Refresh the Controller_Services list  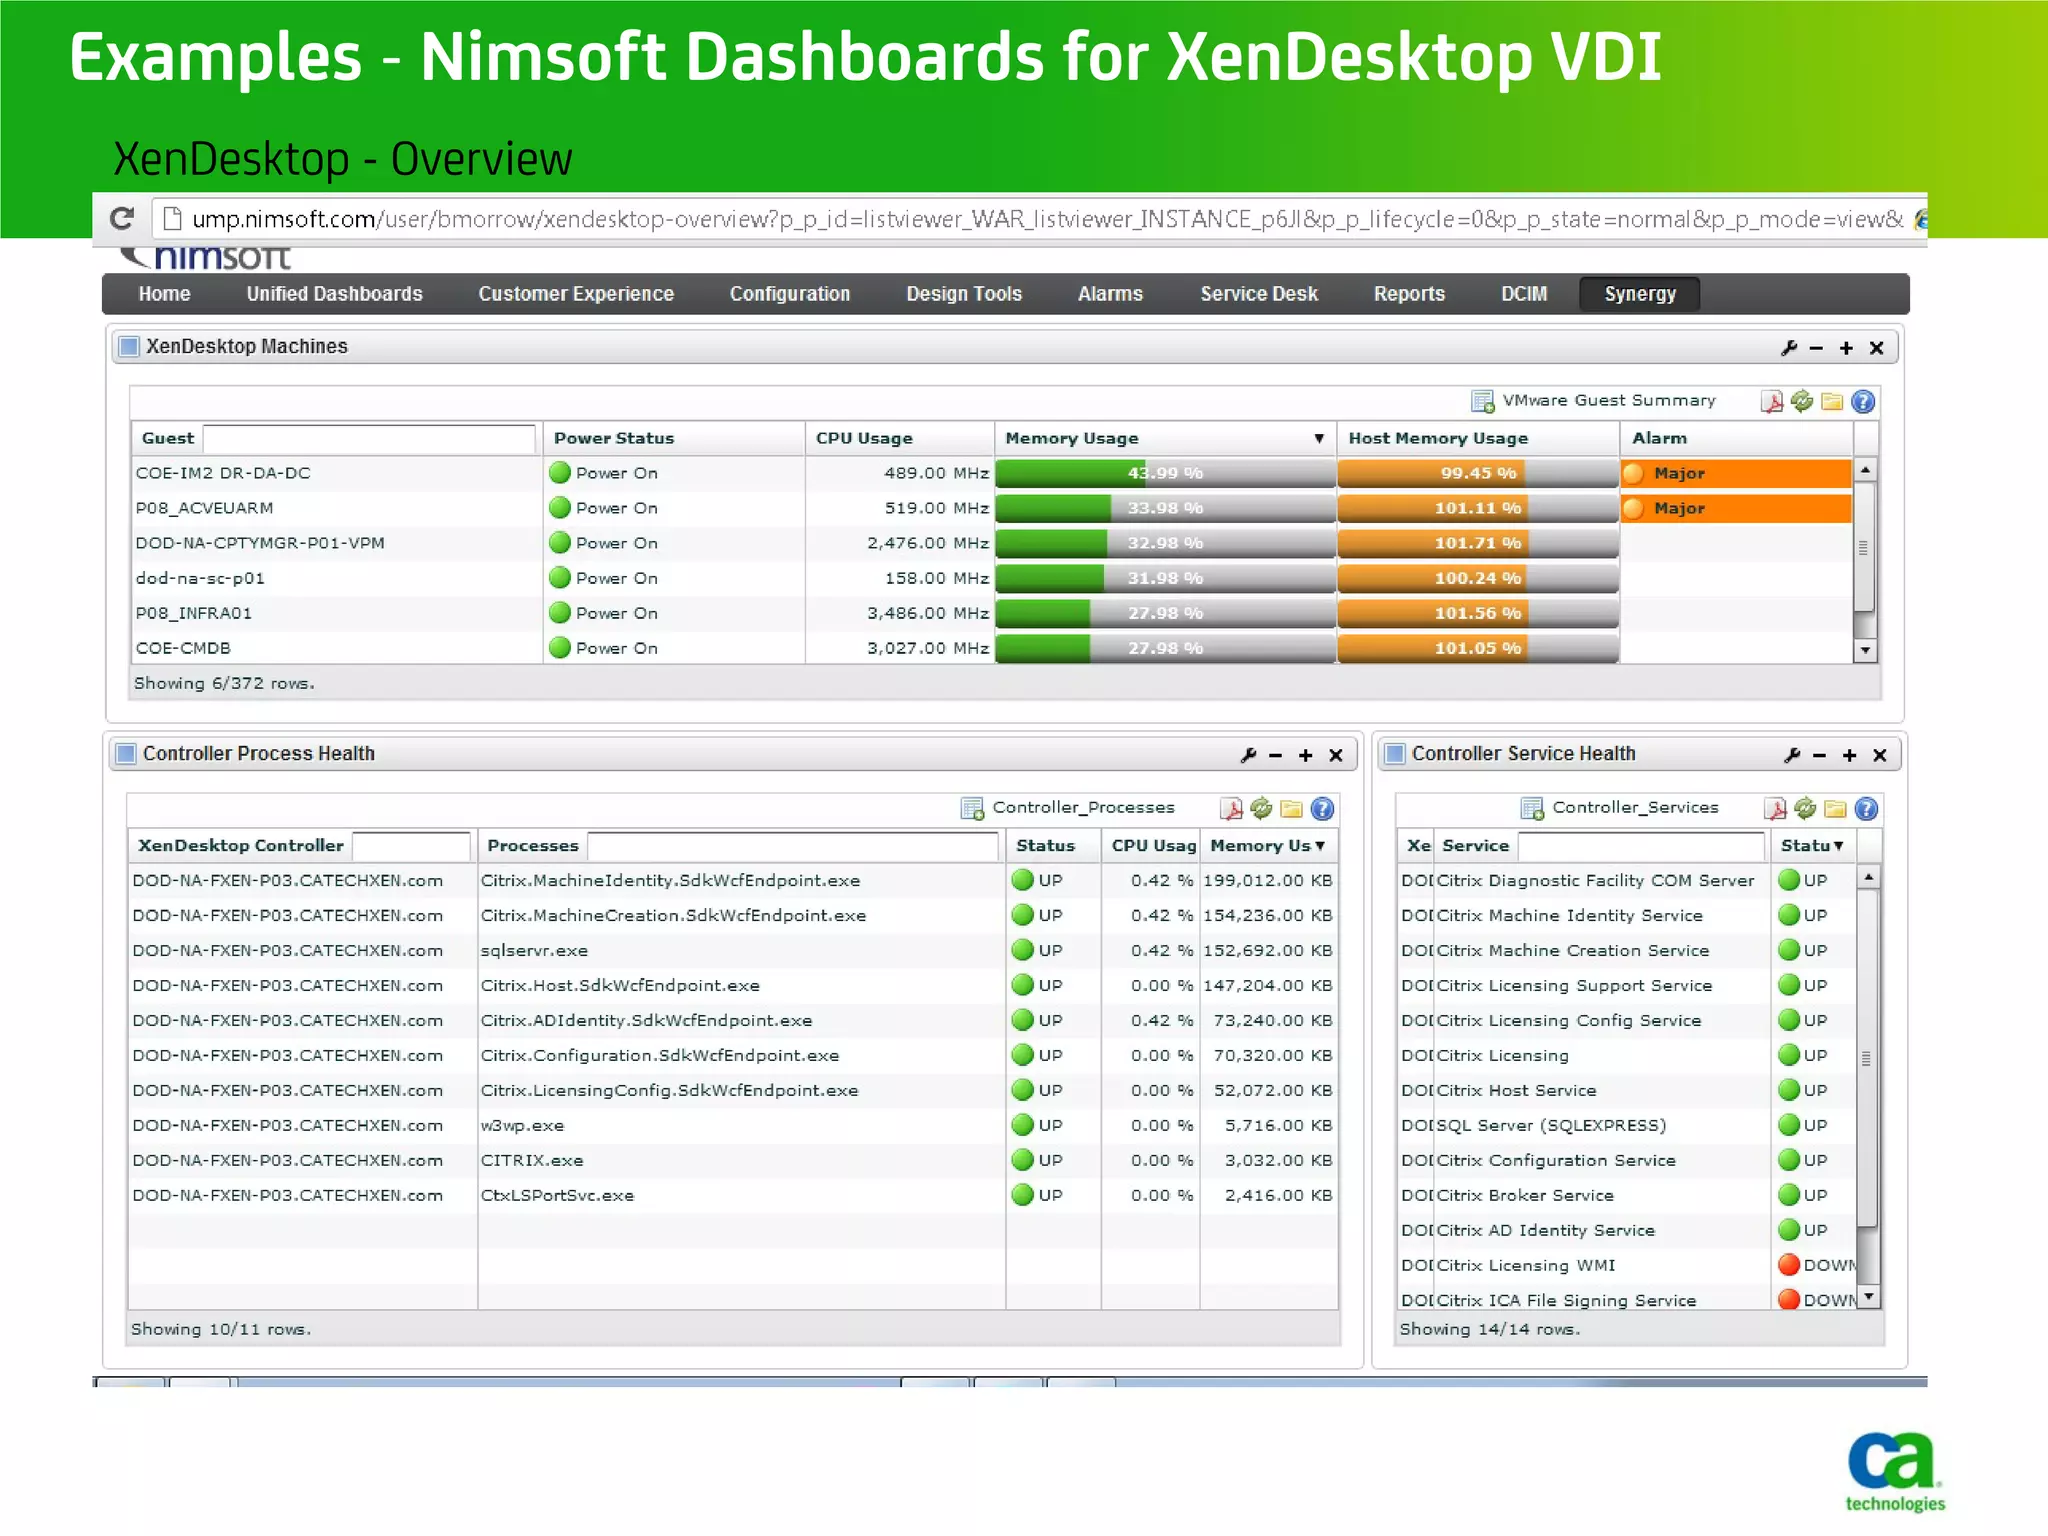point(1805,808)
